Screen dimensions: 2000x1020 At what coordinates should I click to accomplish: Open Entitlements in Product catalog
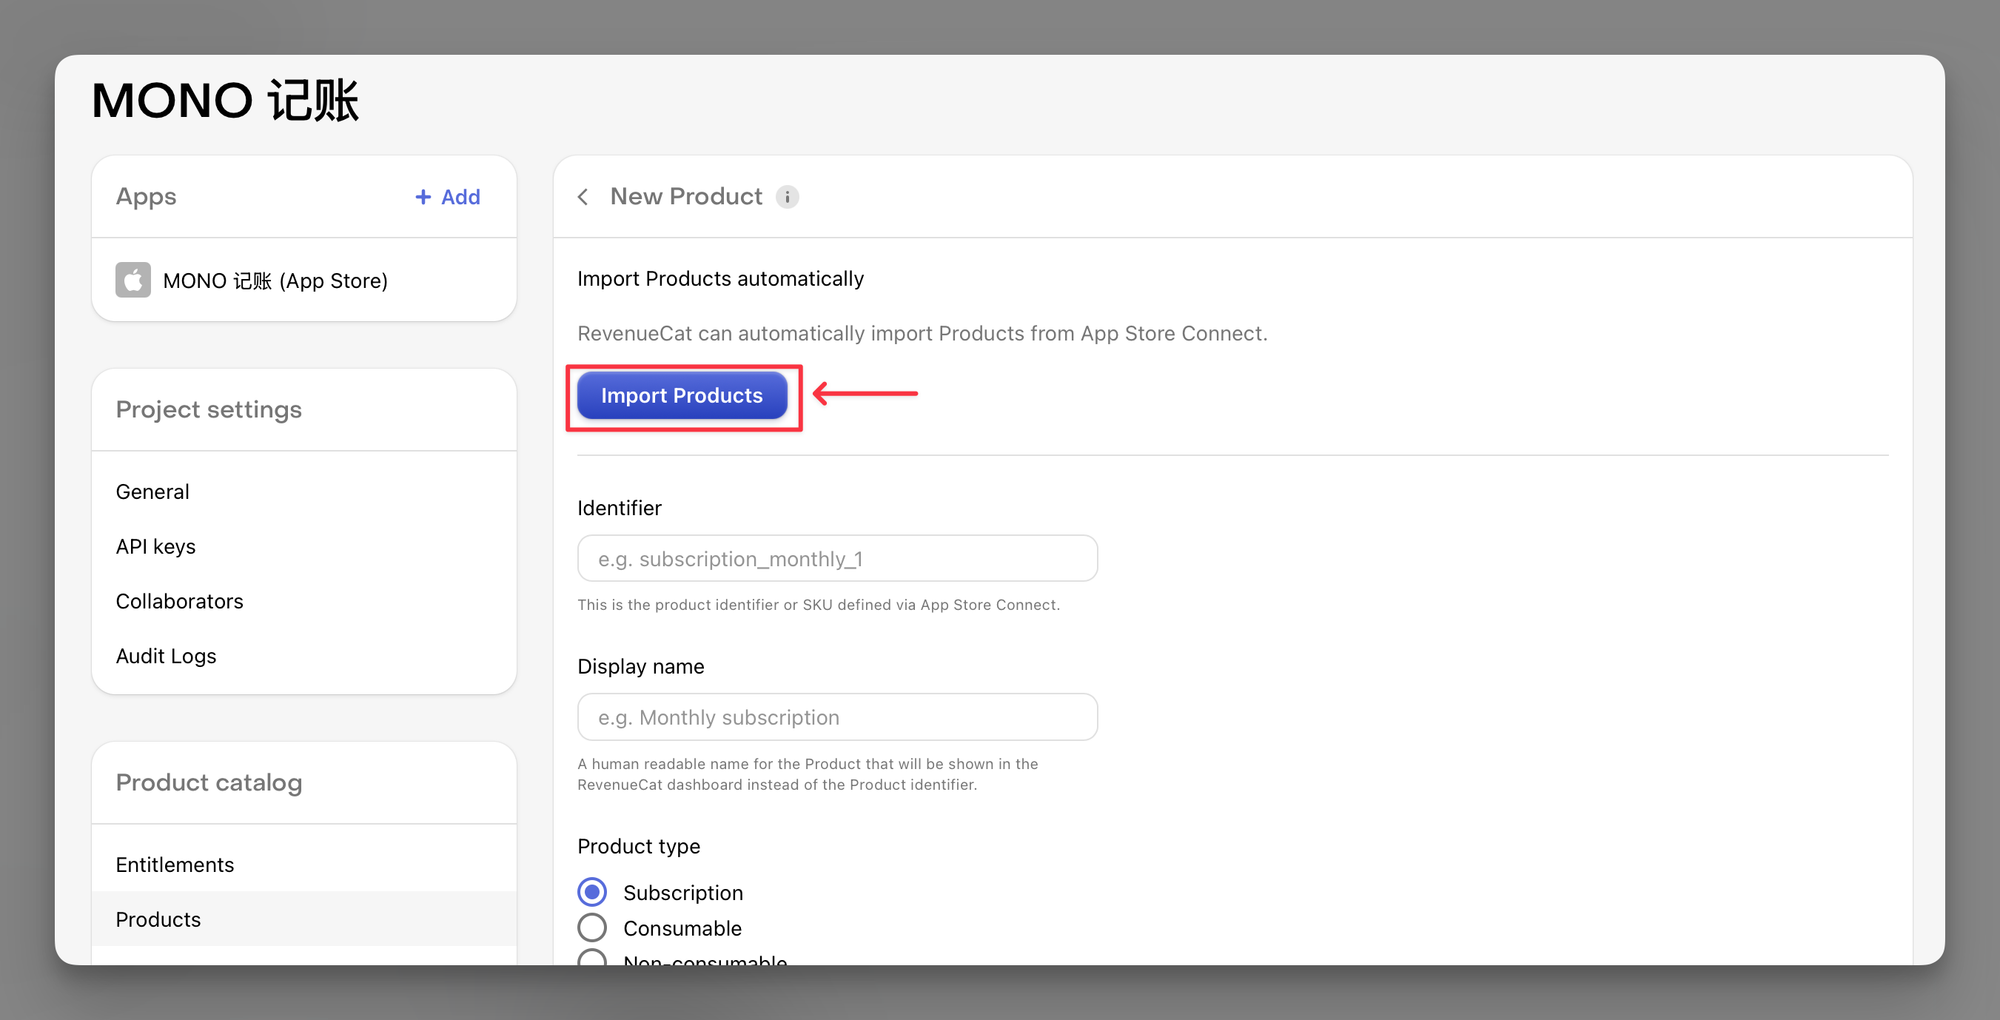pyautogui.click(x=174, y=865)
